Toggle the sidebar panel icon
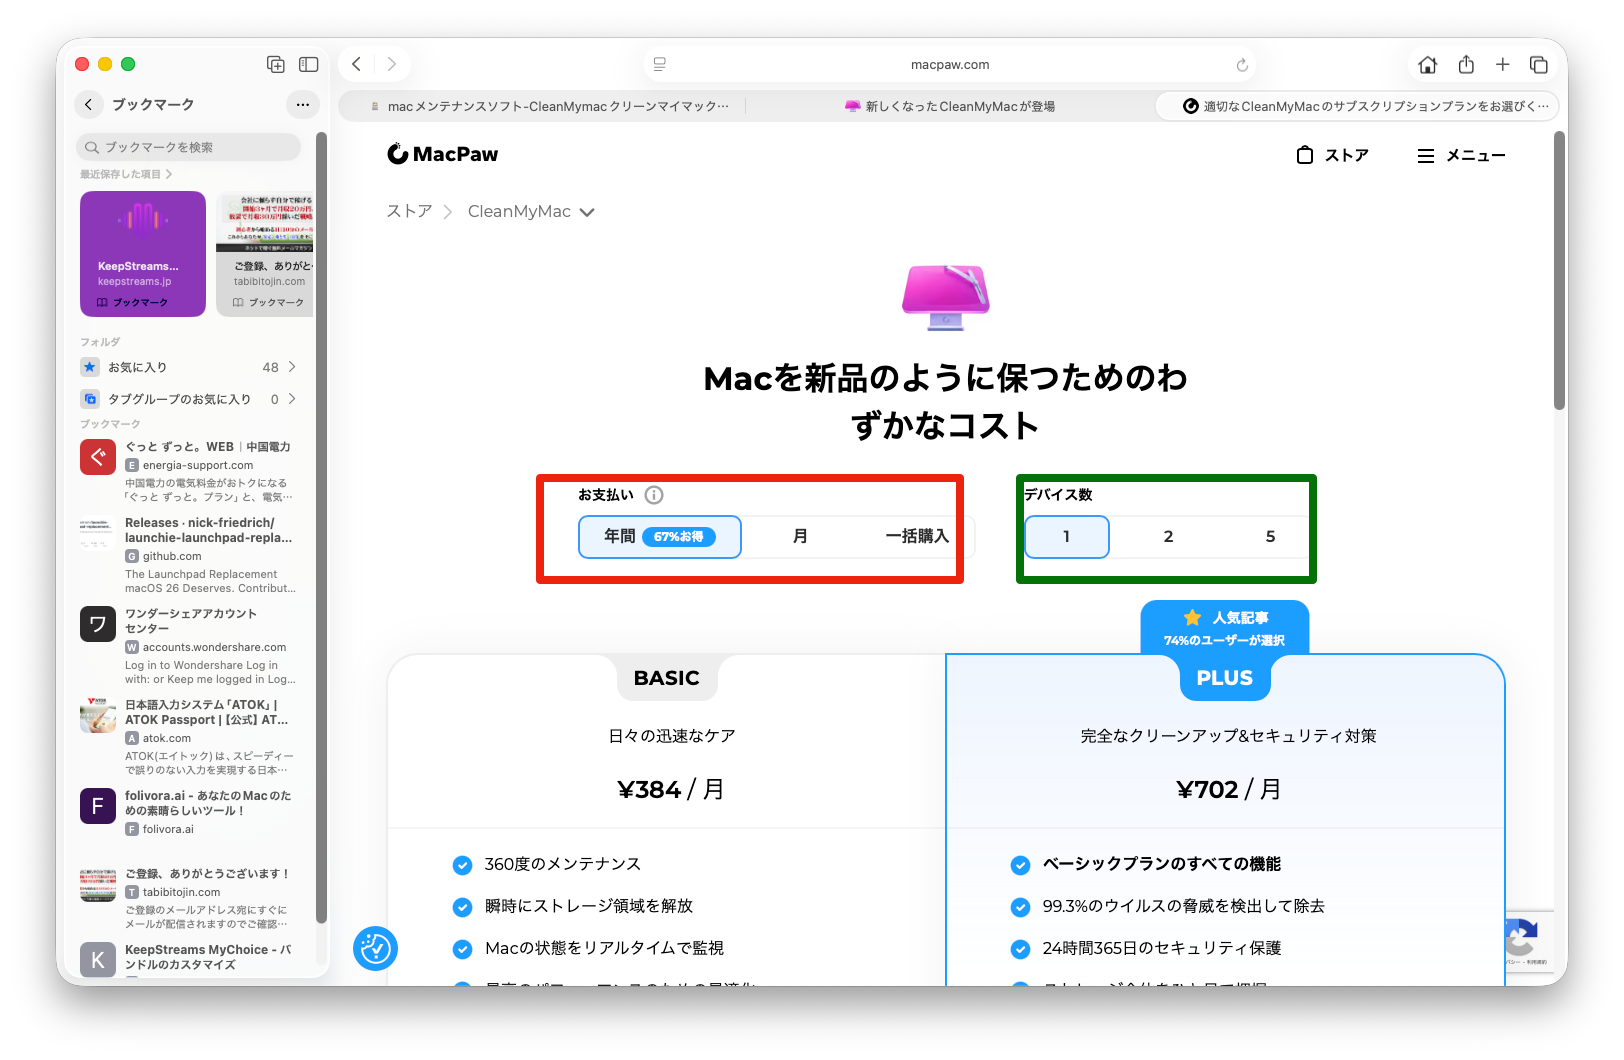The width and height of the screenshot is (1624, 1060). coord(309,65)
